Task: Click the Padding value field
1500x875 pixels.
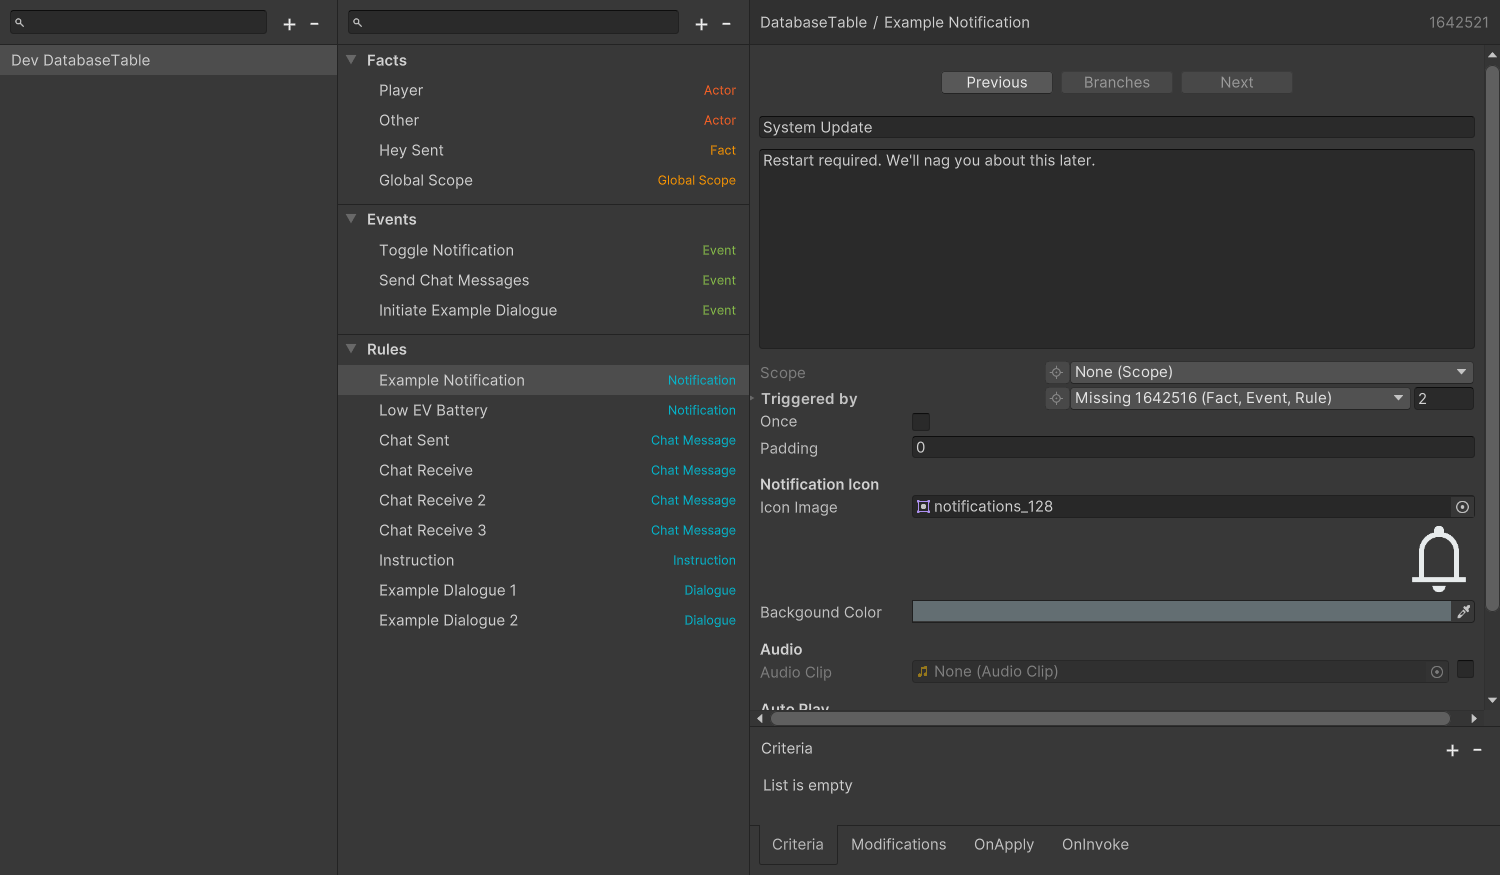Action: coord(1193,448)
